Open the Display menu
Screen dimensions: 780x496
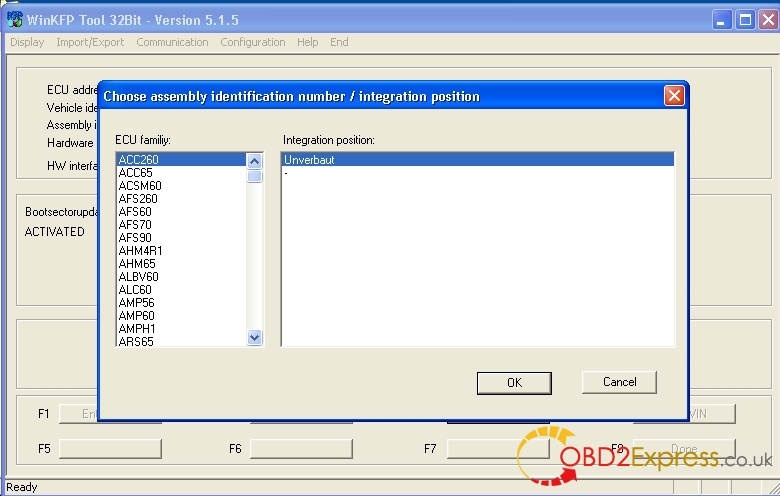click(x=27, y=42)
